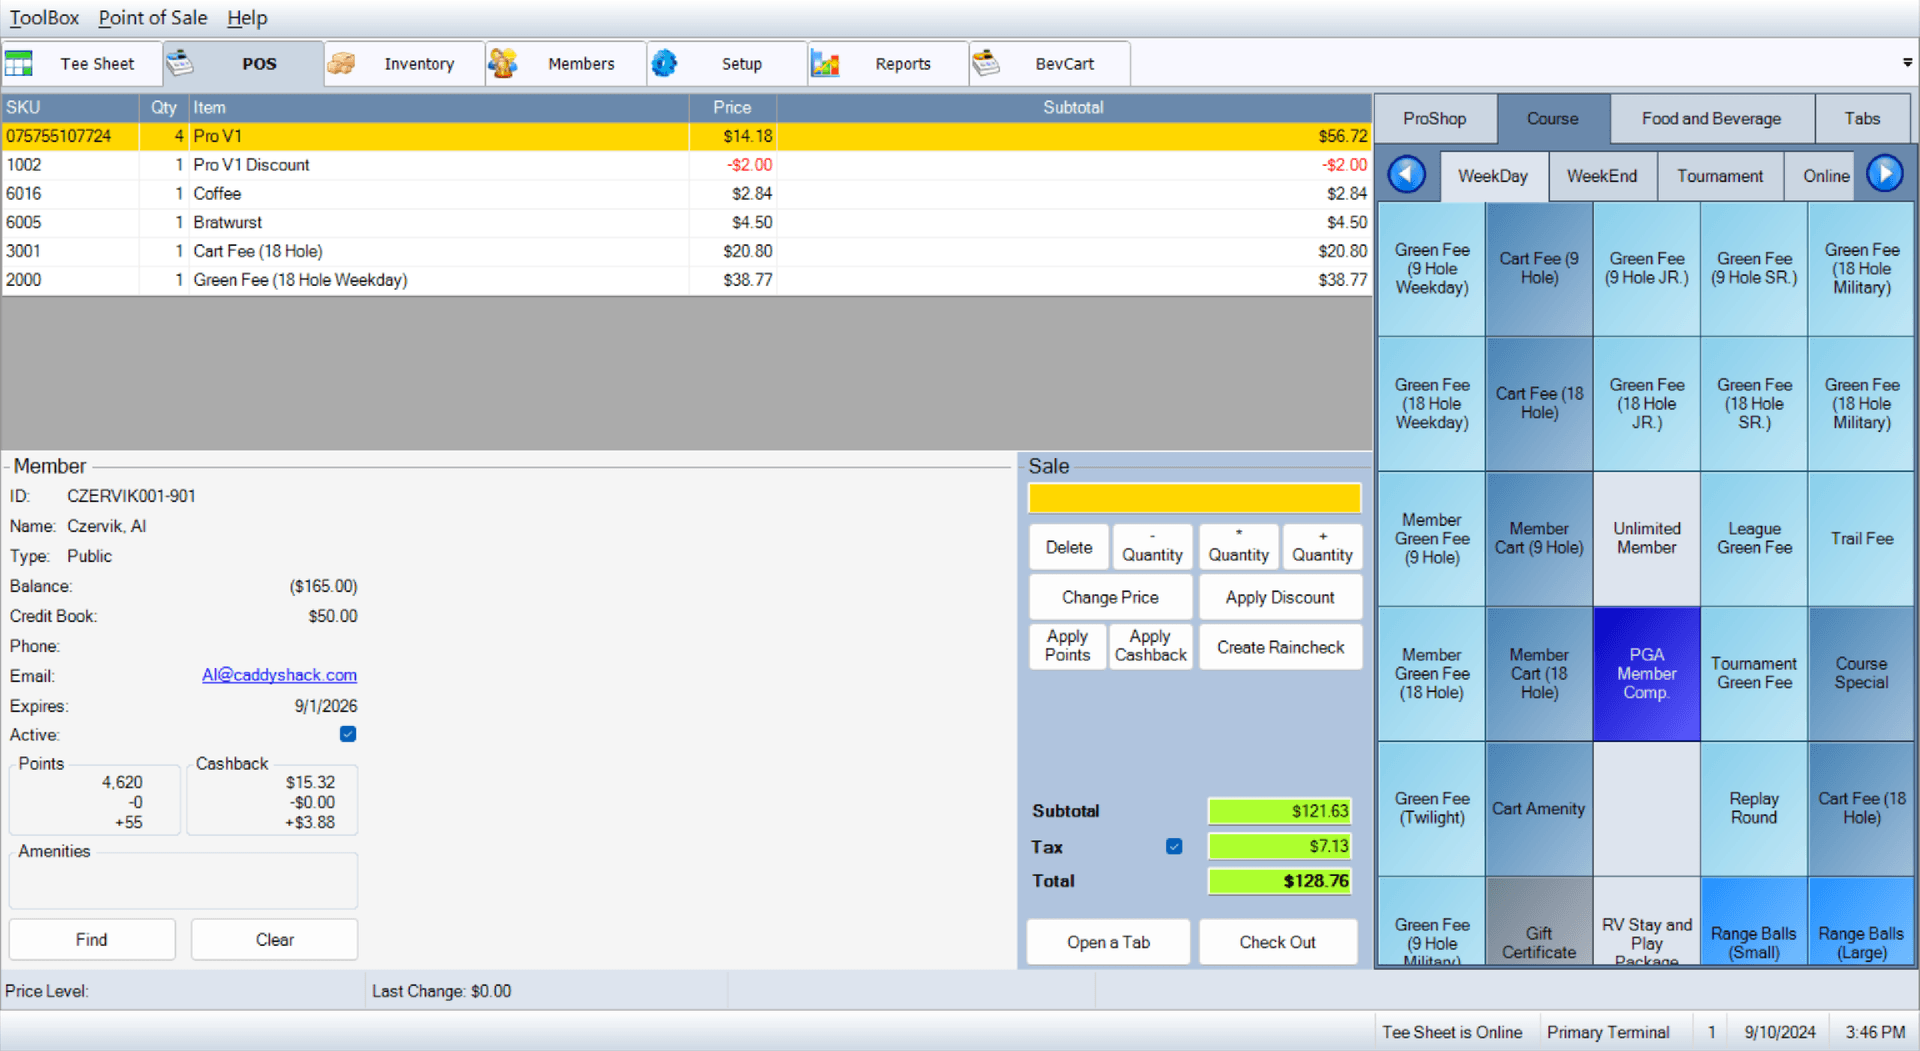The image size is (1920, 1051).
Task: Select the Coffee line item row
Action: click(x=400, y=194)
